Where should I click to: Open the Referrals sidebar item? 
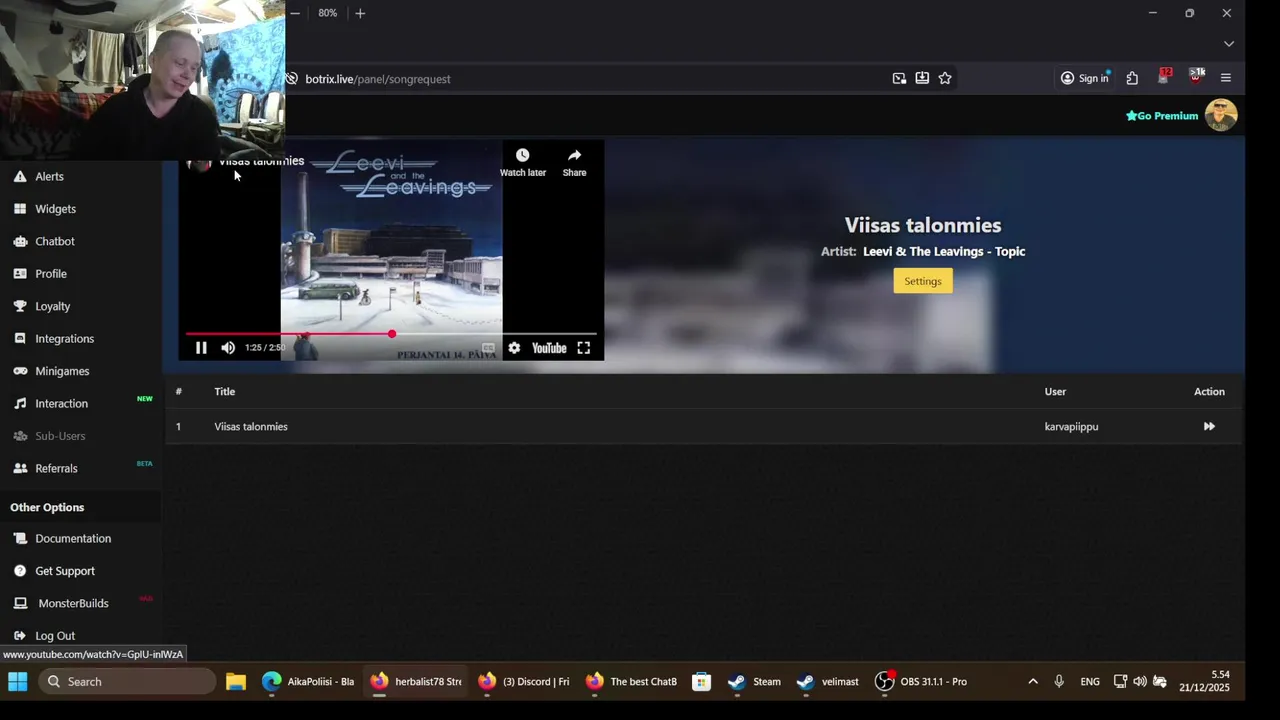coord(56,468)
